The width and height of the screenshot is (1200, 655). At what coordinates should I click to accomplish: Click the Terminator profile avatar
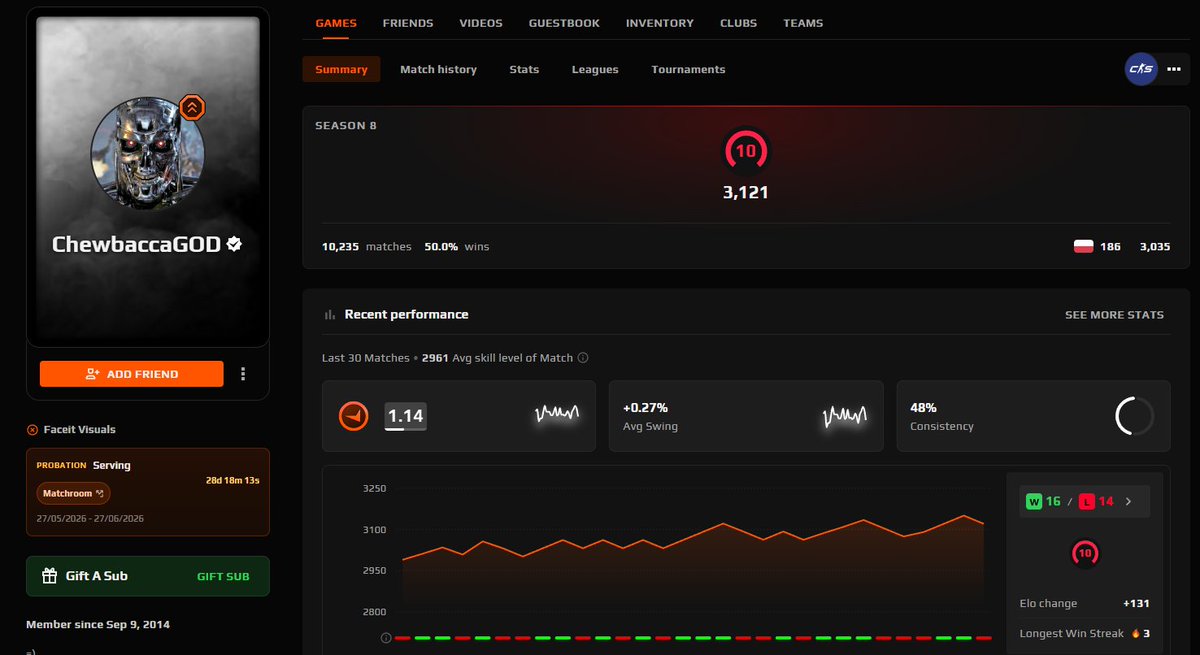click(x=147, y=153)
